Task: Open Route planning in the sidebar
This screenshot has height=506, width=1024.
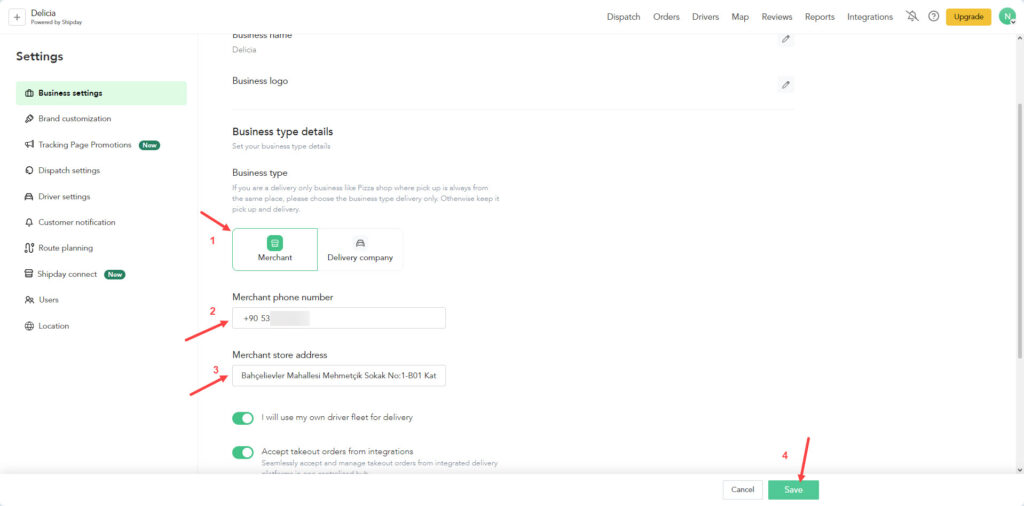Action: click(65, 248)
